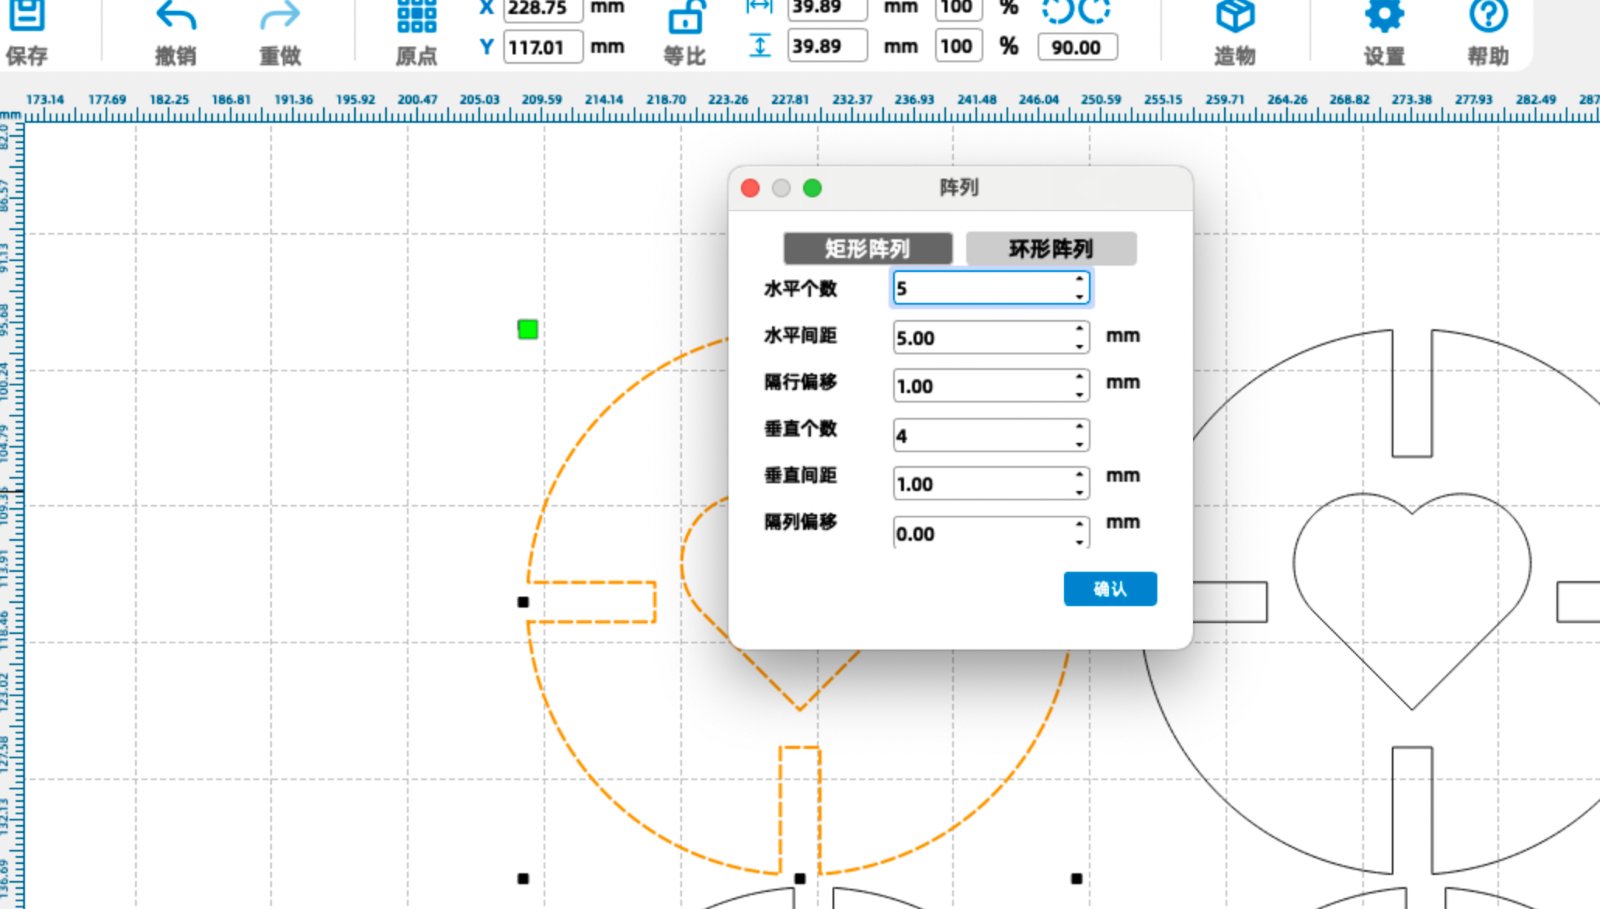Image resolution: width=1600 pixels, height=909 pixels.
Task: Click the green zoom button of 阵列 dialog
Action: pyautogui.click(x=812, y=188)
